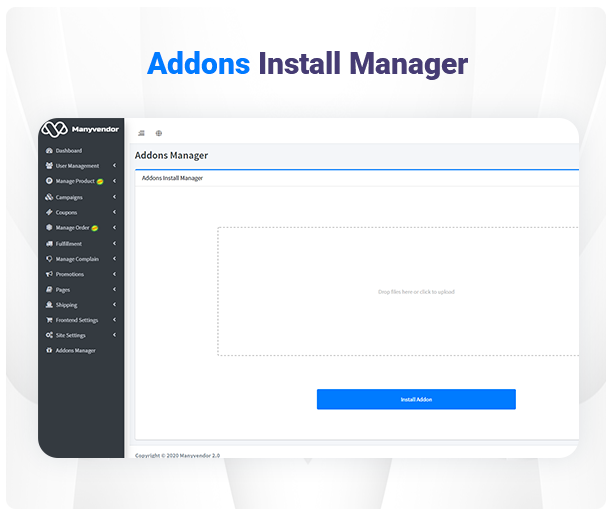Click the Site Settings gears icon
616x516 pixels.
[x=49, y=335]
